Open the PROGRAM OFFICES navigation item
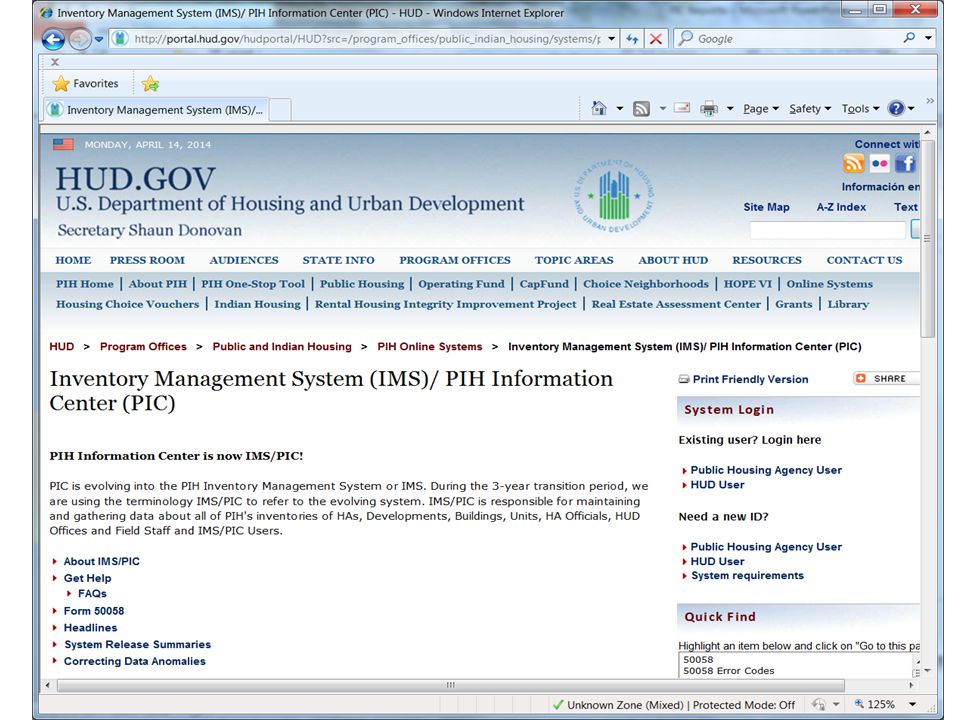This screenshot has height=720, width=960. tap(455, 260)
